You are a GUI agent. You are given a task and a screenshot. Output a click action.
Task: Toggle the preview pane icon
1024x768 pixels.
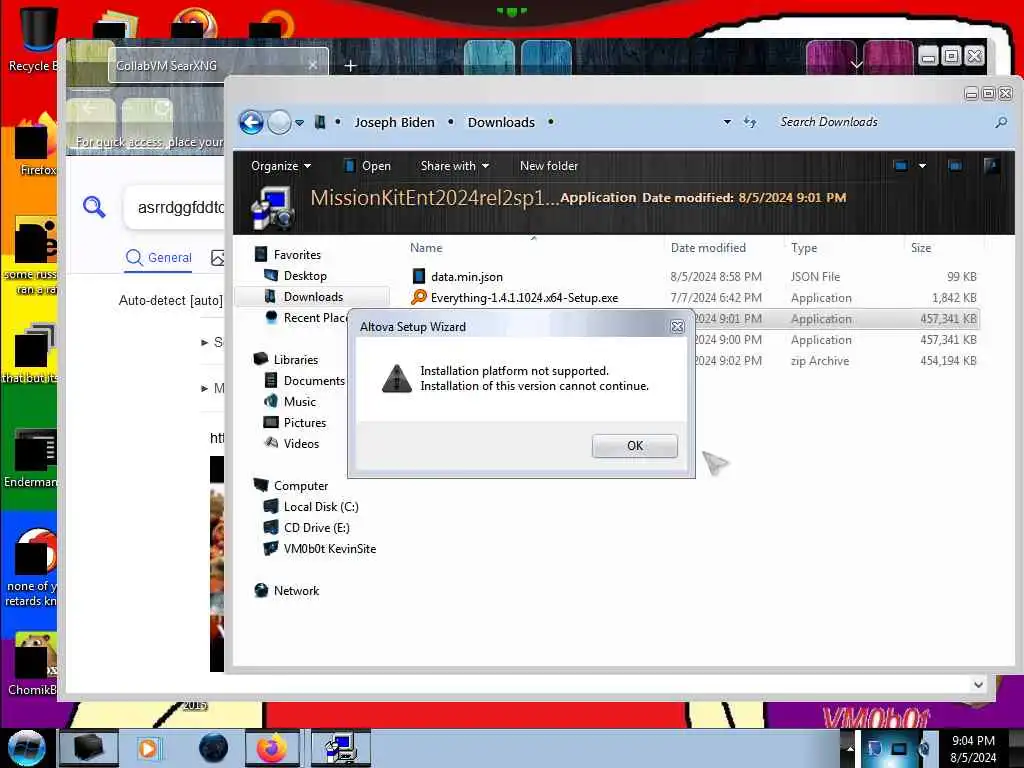pyautogui.click(x=955, y=166)
